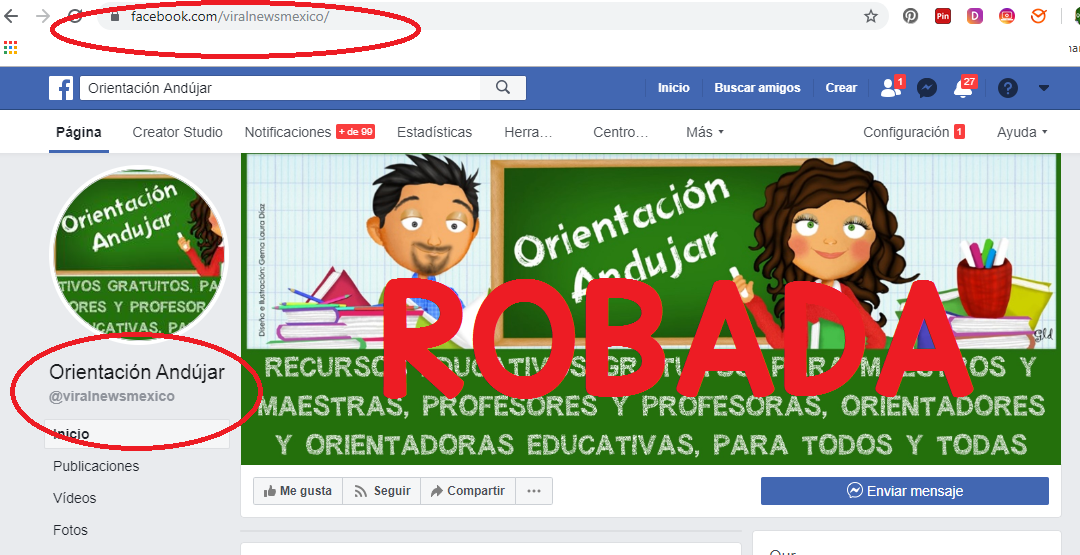This screenshot has height=555, width=1080.
Task: Bookmark page with star icon
Action: [x=871, y=17]
